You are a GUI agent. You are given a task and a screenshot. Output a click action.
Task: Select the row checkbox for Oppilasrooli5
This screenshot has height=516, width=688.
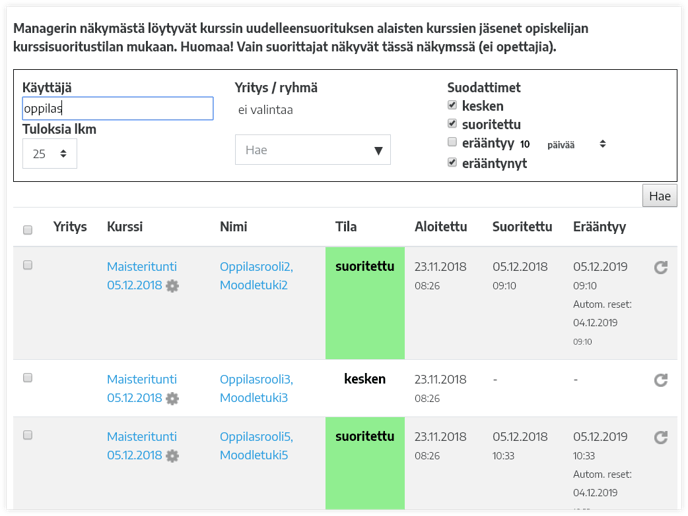pos(28,435)
